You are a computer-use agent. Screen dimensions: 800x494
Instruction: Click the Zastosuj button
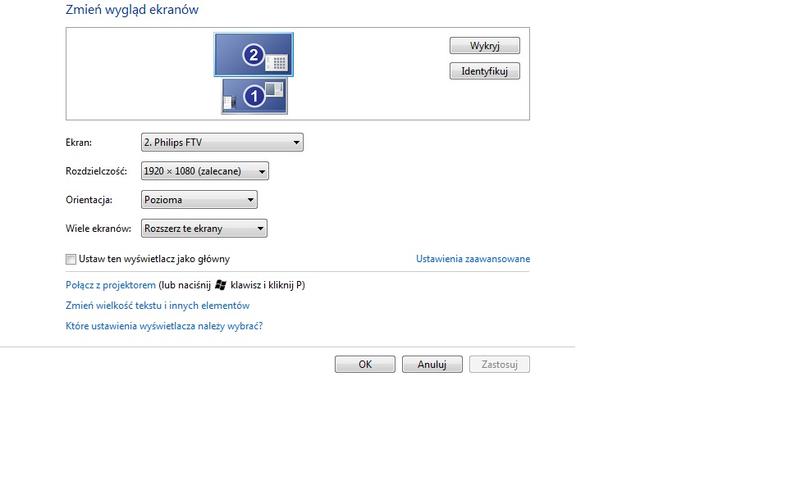pyautogui.click(x=499, y=365)
